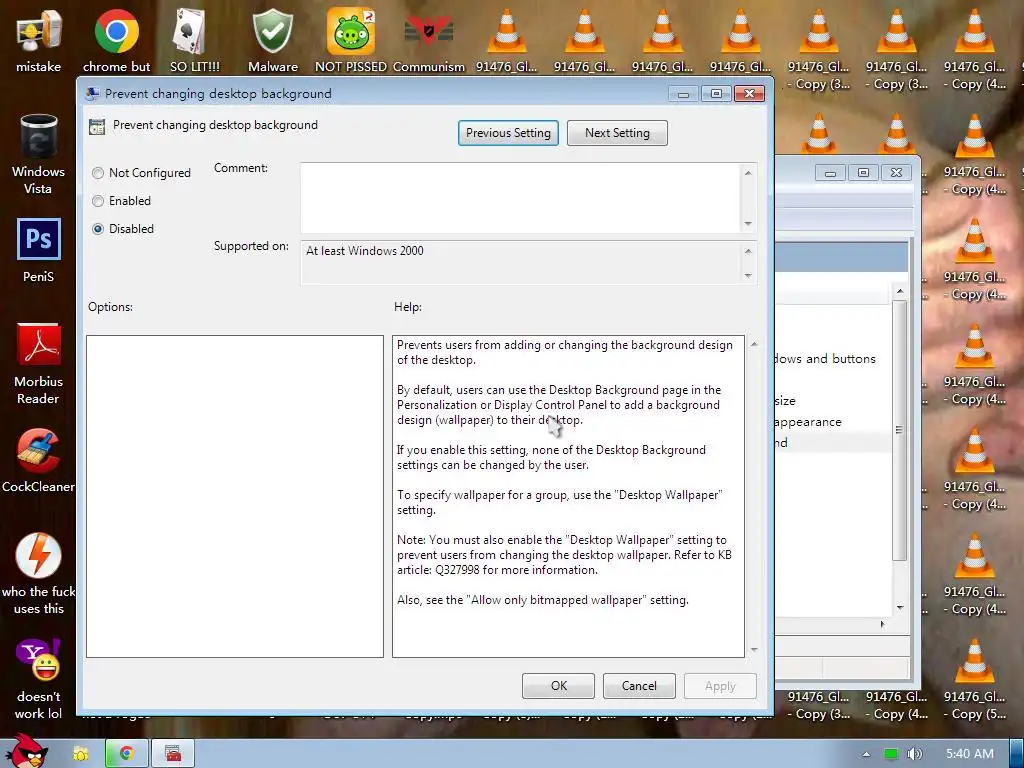Select the orange lightning bolt desktop icon
1024x768 pixels.
39,574
